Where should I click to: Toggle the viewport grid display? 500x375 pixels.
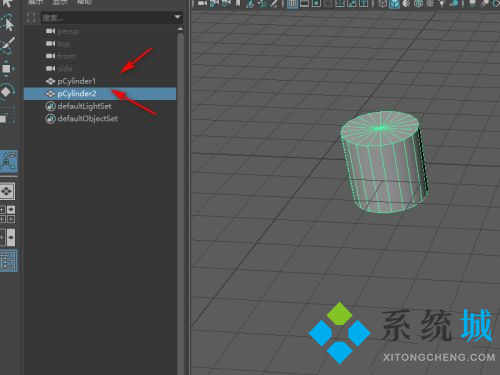point(292,4)
